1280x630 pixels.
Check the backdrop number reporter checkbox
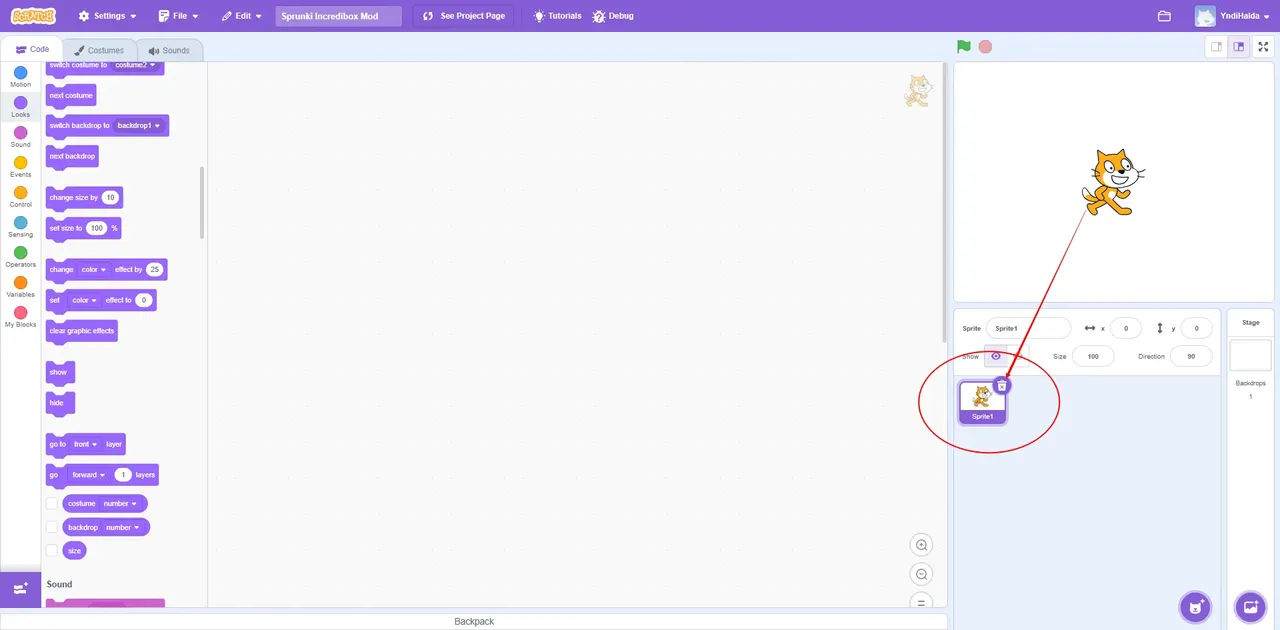[52, 527]
